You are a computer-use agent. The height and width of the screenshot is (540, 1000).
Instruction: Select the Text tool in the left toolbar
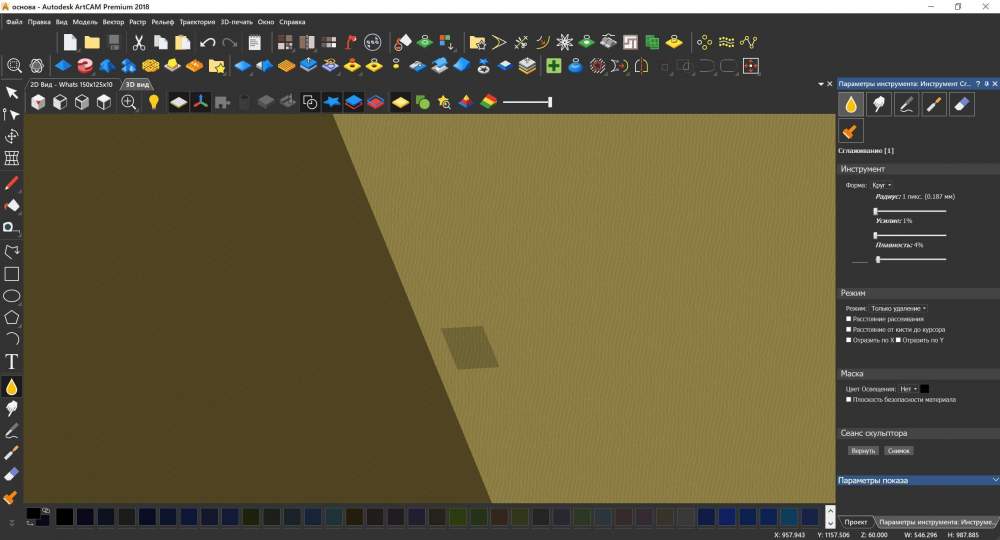12,362
